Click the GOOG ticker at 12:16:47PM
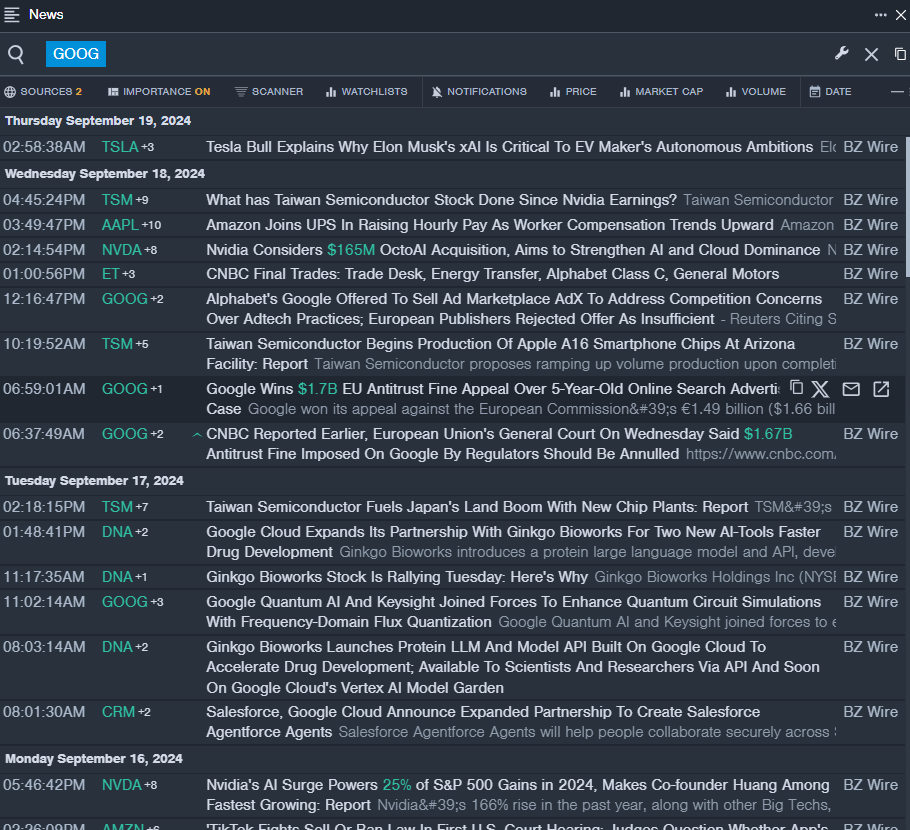The width and height of the screenshot is (910, 830). pyautogui.click(x=125, y=299)
